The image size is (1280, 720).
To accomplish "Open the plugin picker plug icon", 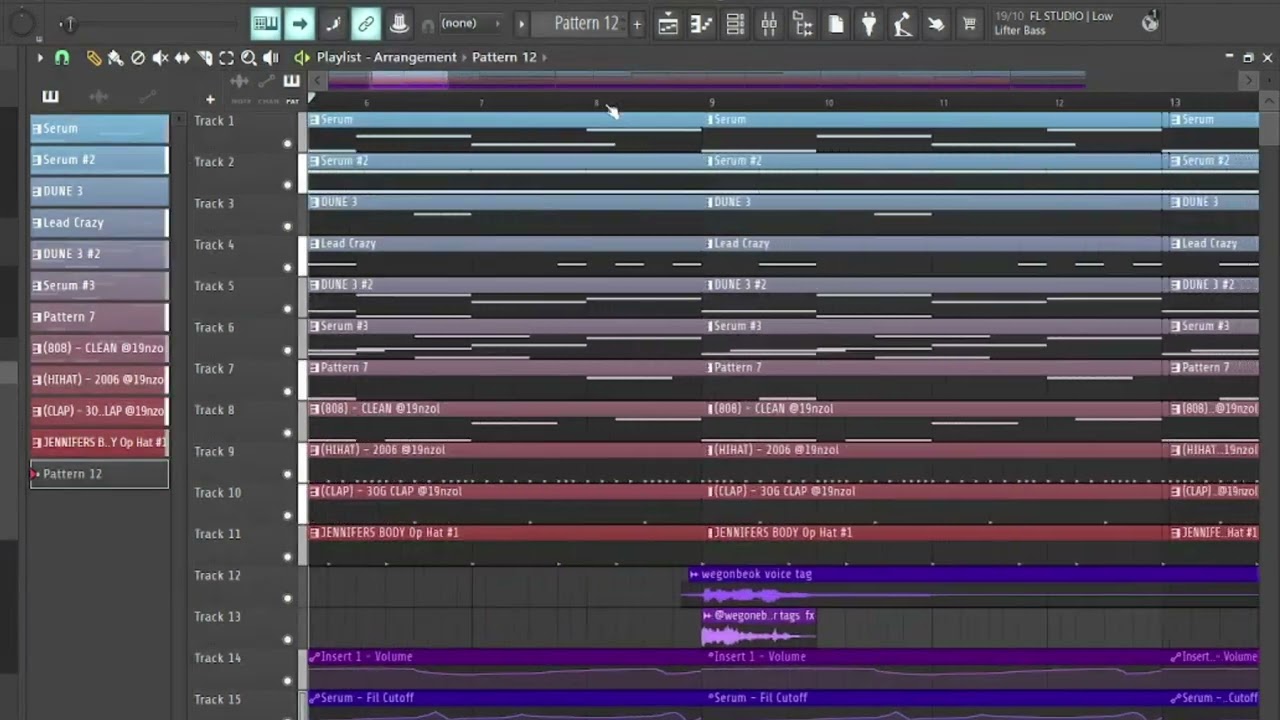I will click(x=869, y=24).
